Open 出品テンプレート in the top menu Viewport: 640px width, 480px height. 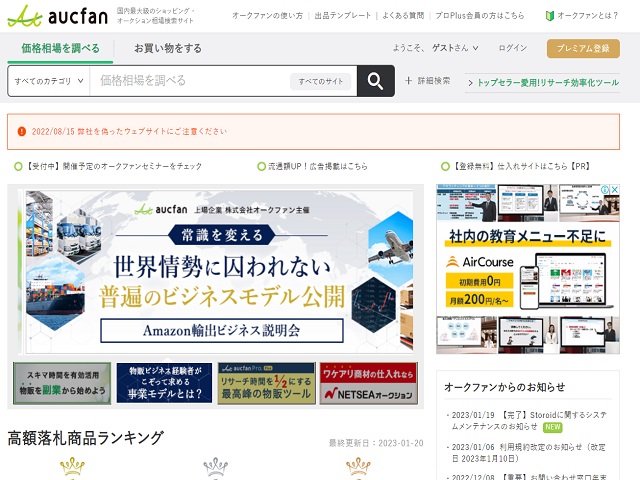click(342, 16)
